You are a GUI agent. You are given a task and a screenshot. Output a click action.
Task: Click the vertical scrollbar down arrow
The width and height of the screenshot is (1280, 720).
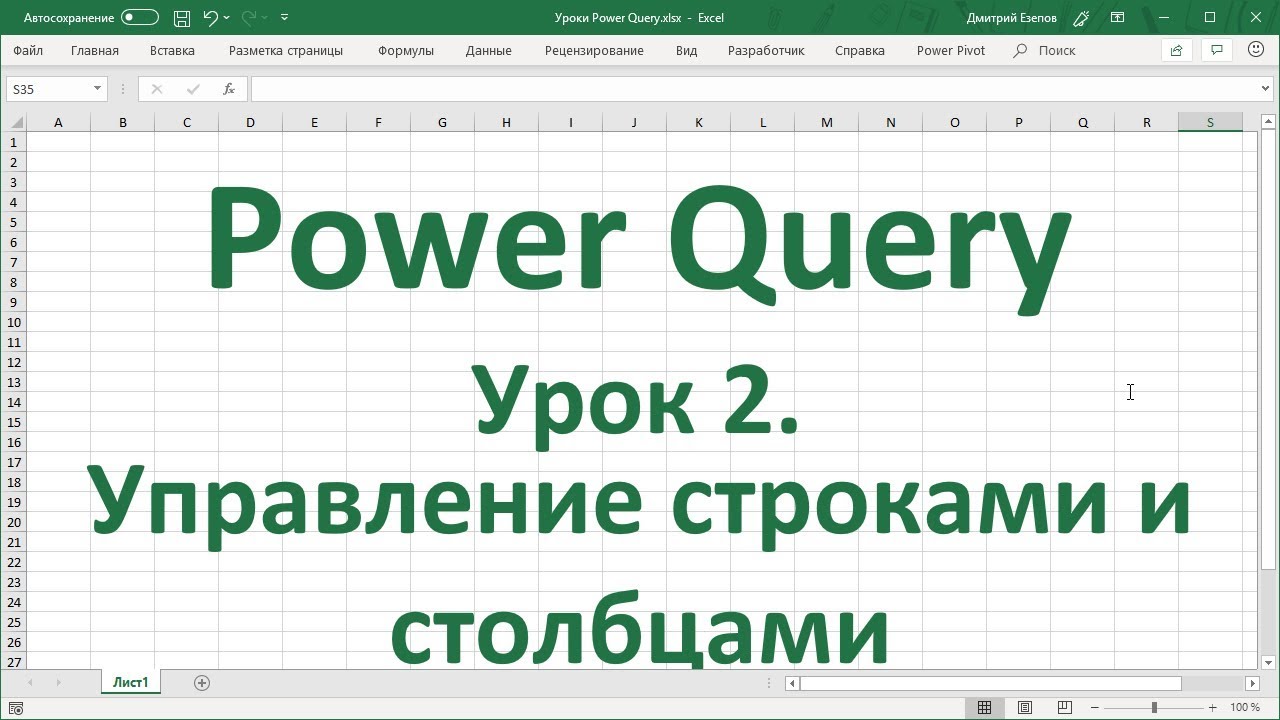pyautogui.click(x=1268, y=662)
